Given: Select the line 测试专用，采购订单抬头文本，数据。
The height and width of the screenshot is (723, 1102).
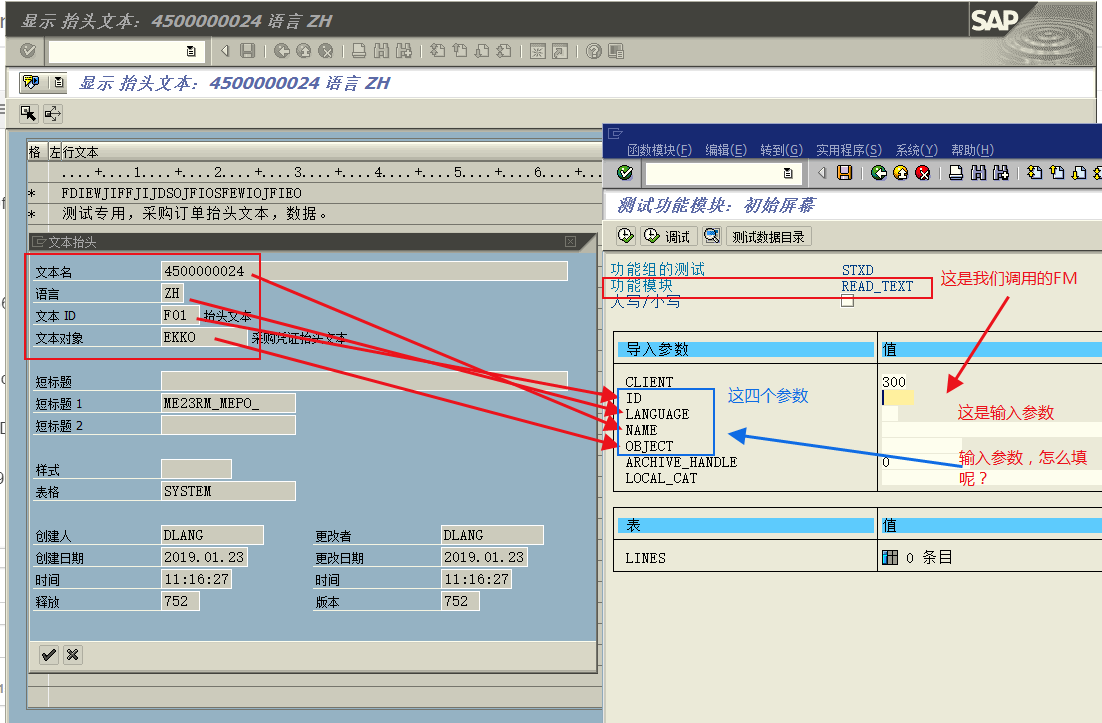Looking at the screenshot, I should [x=194, y=213].
